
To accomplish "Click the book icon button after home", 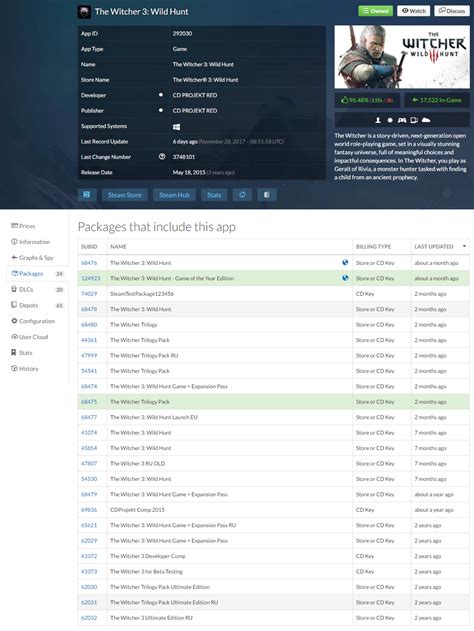I will pyautogui.click(x=266, y=195).
